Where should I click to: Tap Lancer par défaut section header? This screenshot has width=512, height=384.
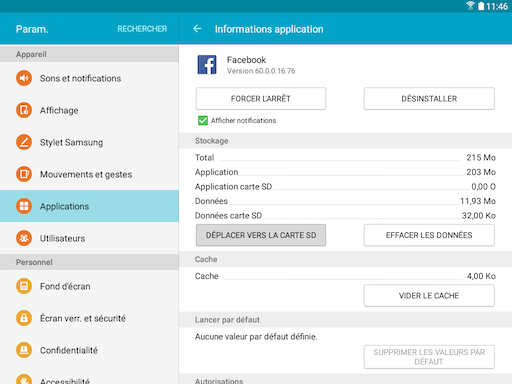[x=345, y=320]
